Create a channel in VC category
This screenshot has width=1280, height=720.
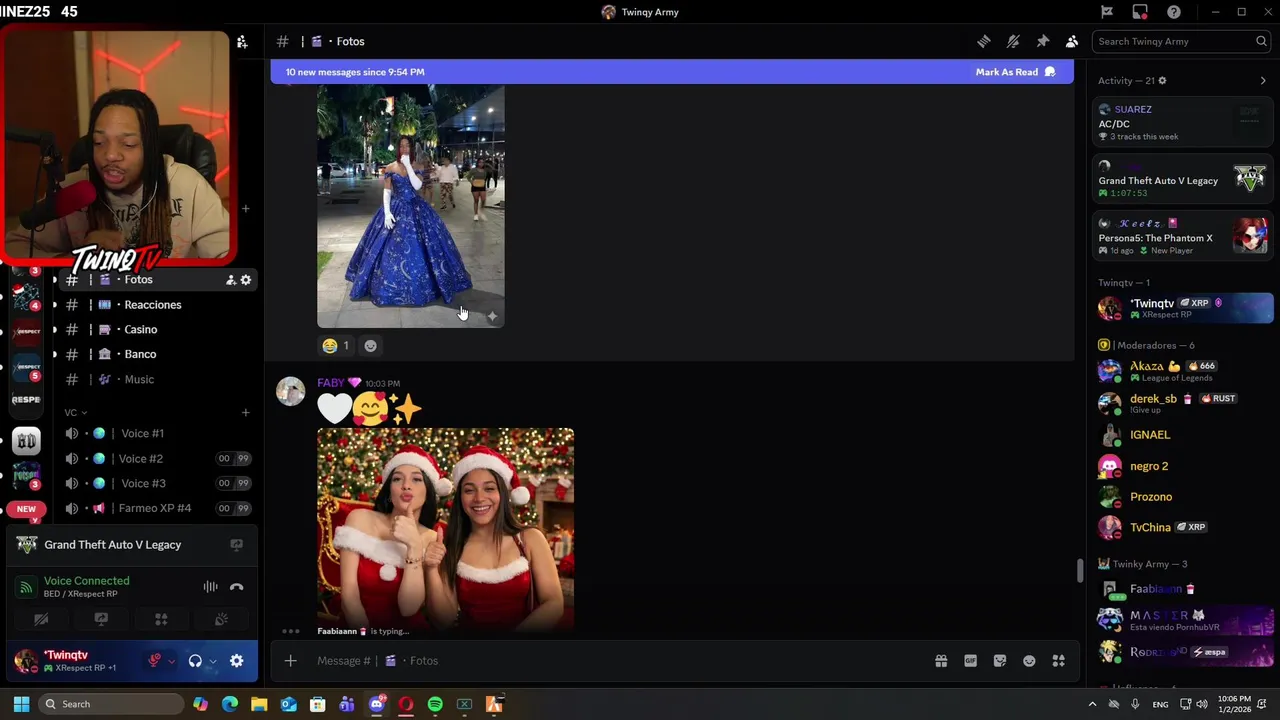246,412
